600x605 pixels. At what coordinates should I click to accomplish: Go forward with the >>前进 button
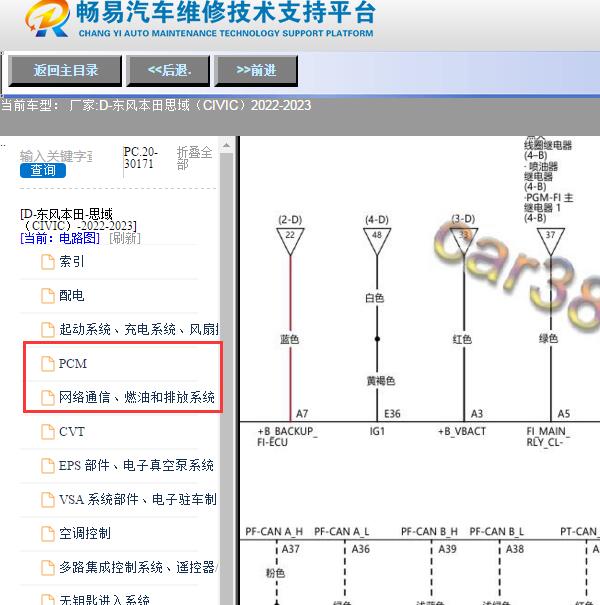point(256,71)
